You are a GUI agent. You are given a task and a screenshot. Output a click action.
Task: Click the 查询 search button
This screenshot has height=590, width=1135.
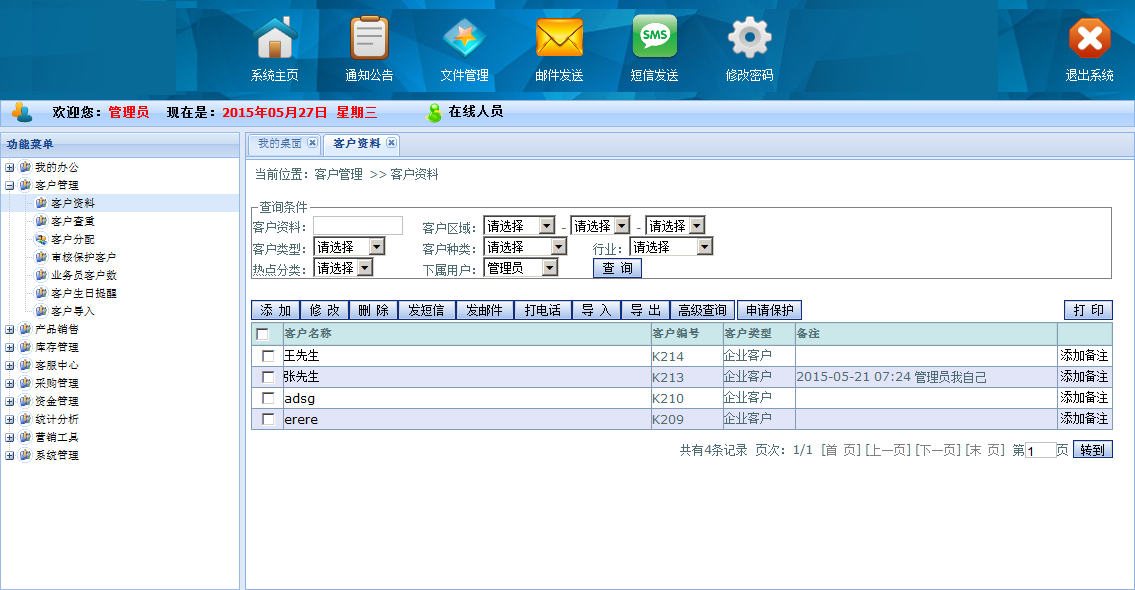[617, 268]
